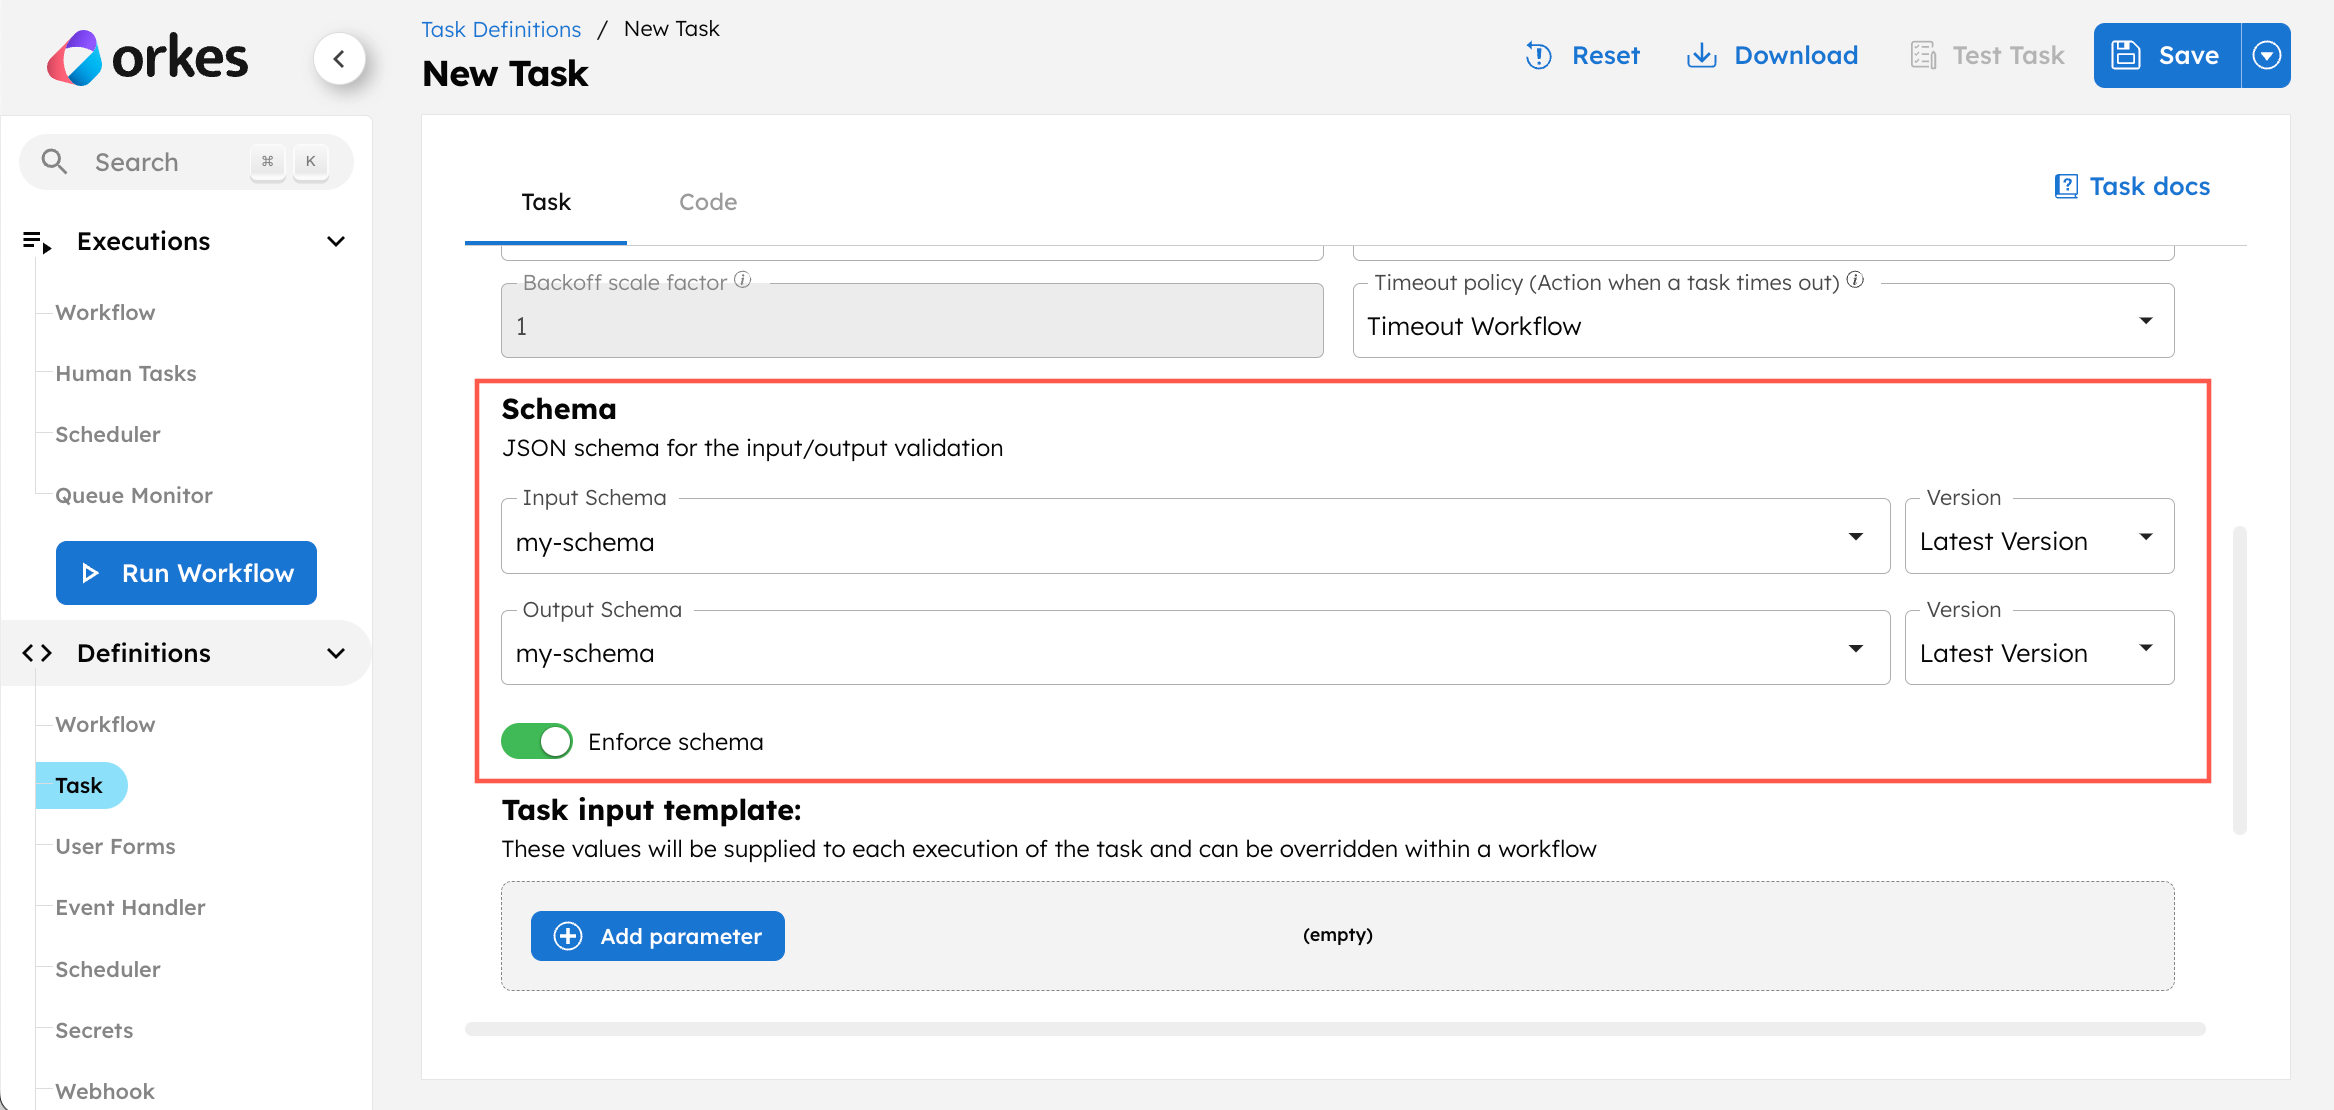The image size is (2334, 1110).
Task: Expand the Executions section
Action: pos(335,241)
